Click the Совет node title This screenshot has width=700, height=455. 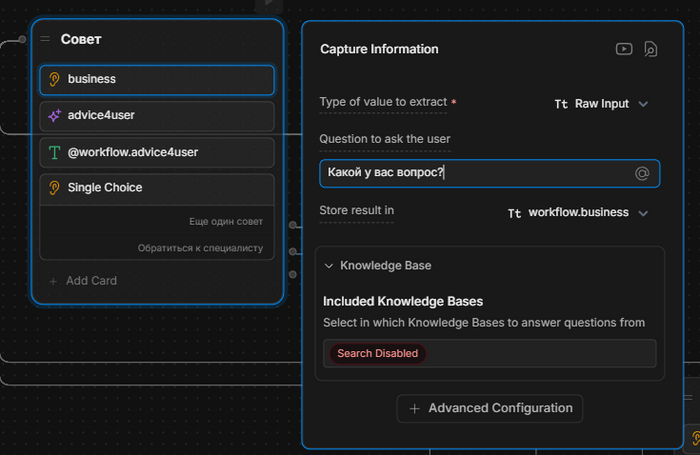tap(81, 39)
